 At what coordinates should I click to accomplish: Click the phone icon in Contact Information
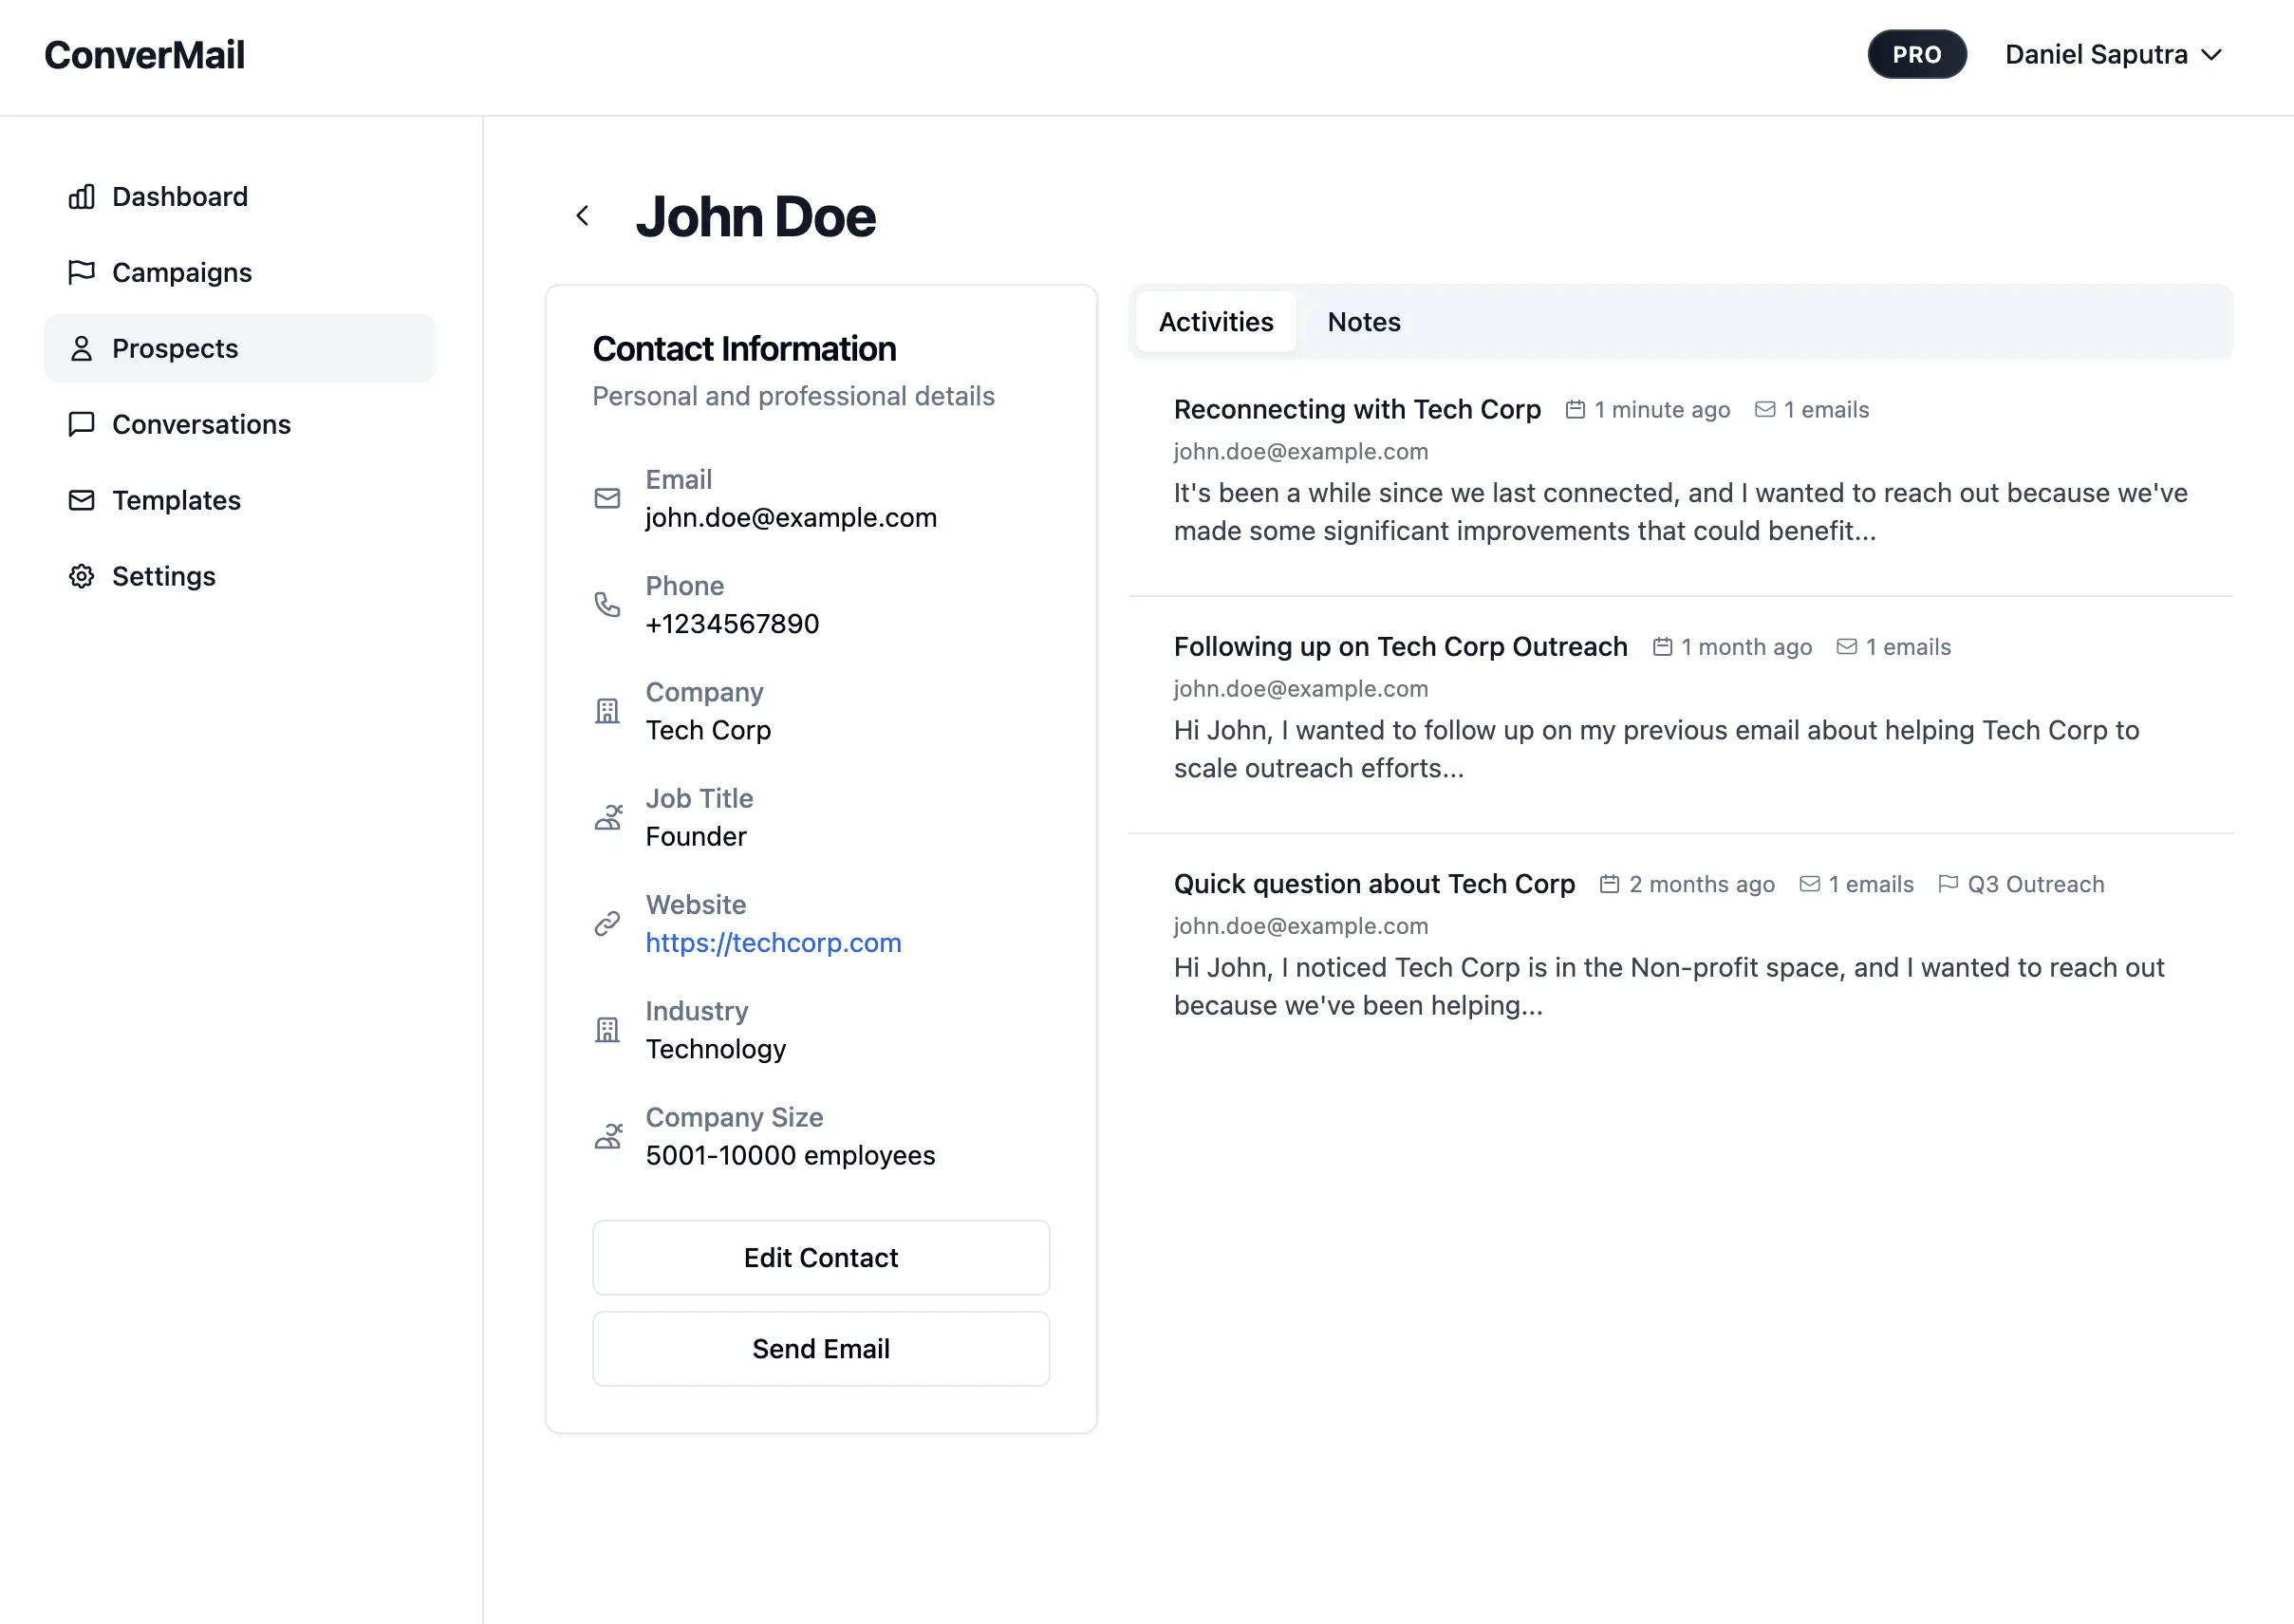point(607,605)
